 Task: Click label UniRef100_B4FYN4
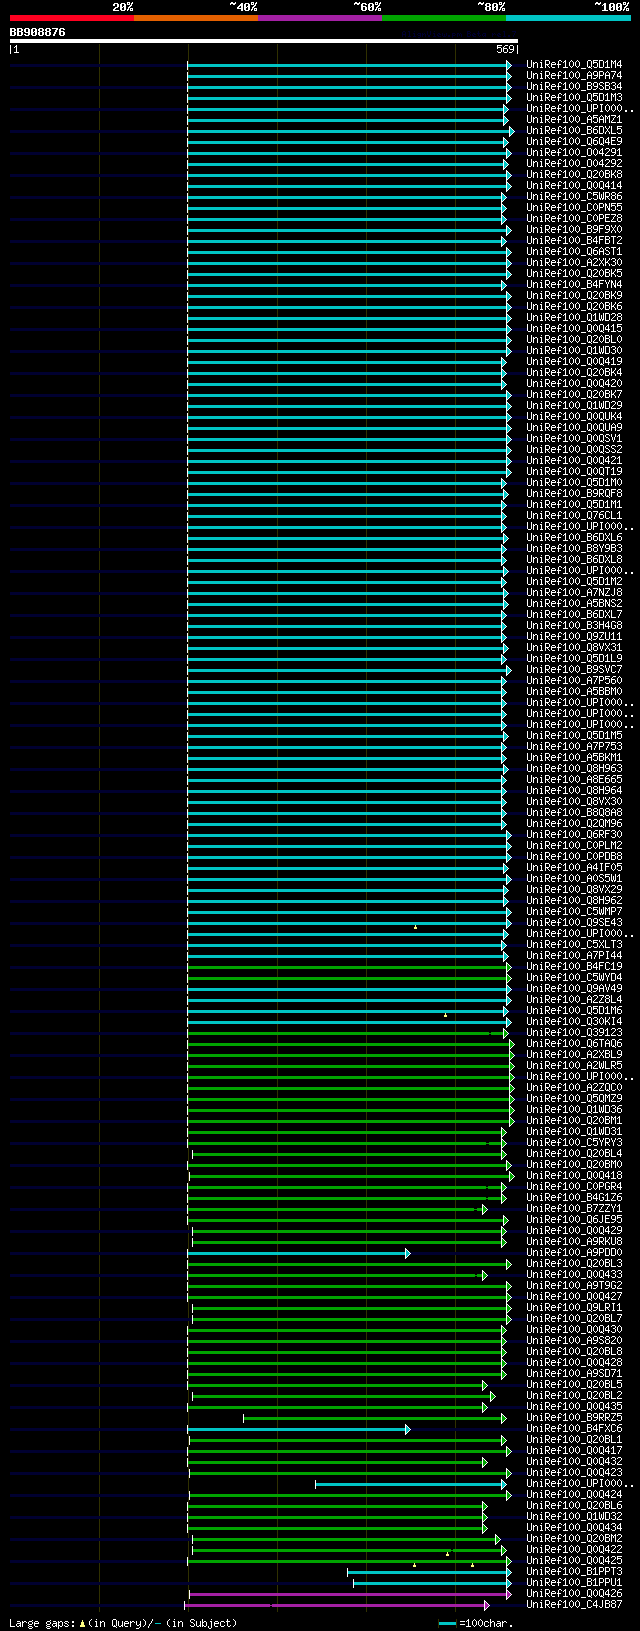point(574,285)
